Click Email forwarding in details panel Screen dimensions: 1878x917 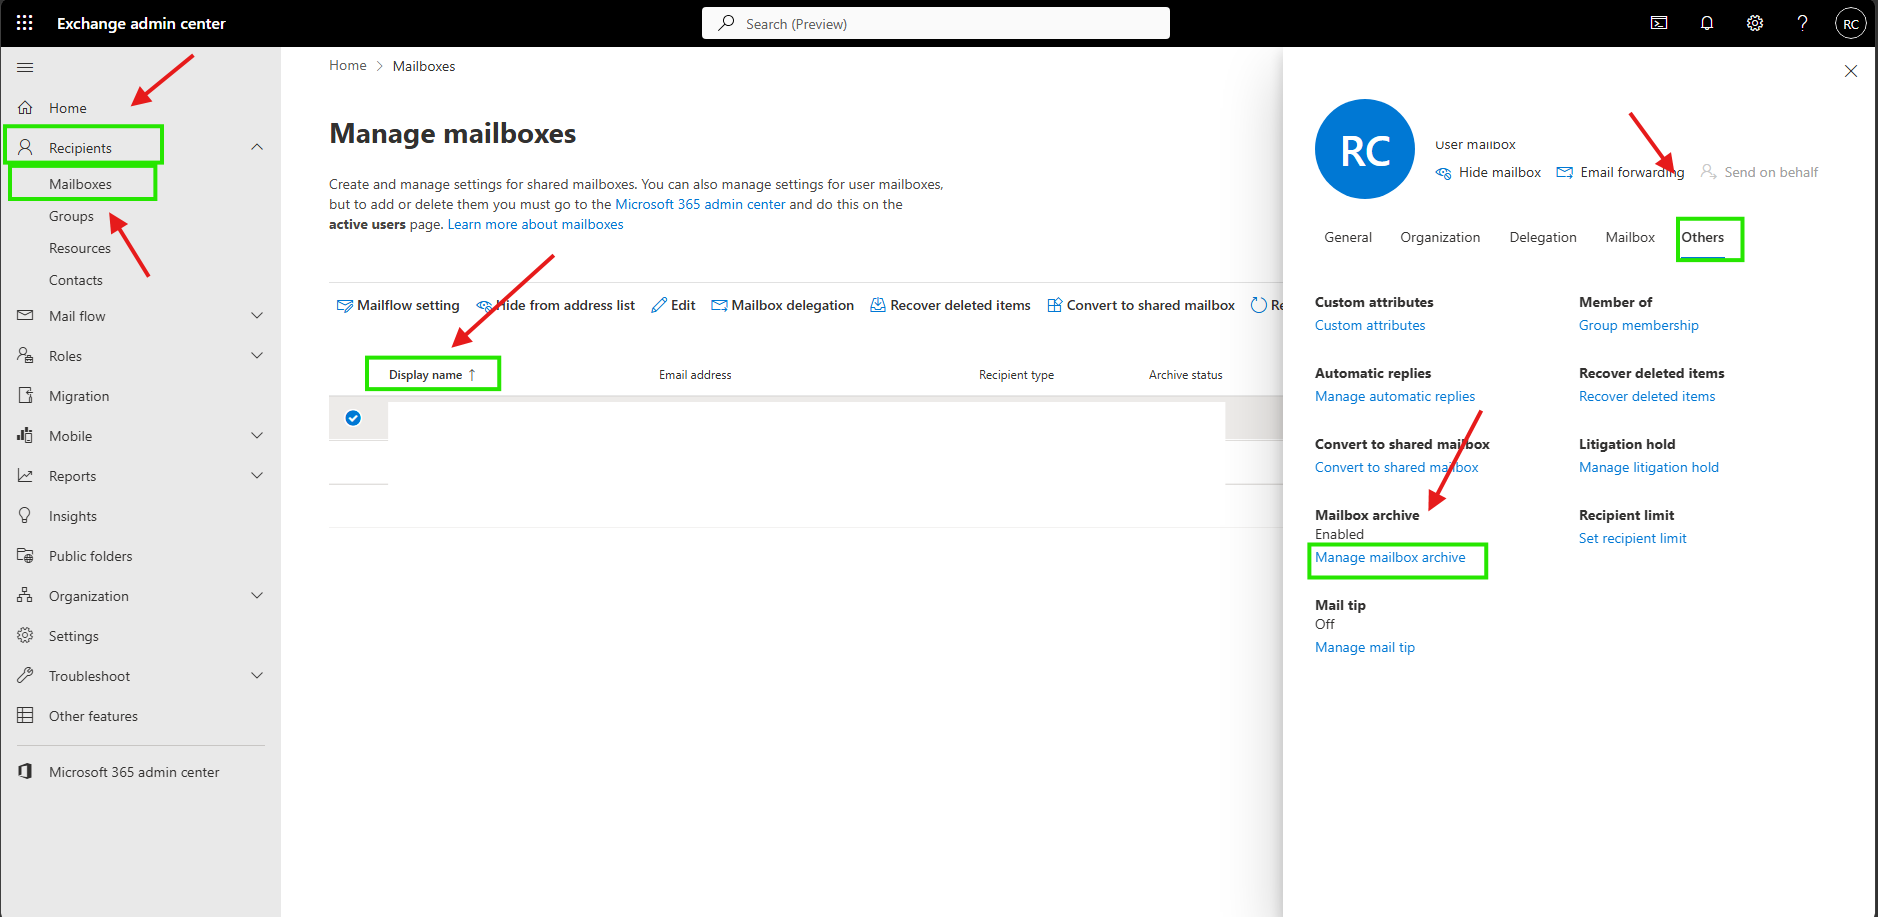pos(1620,172)
